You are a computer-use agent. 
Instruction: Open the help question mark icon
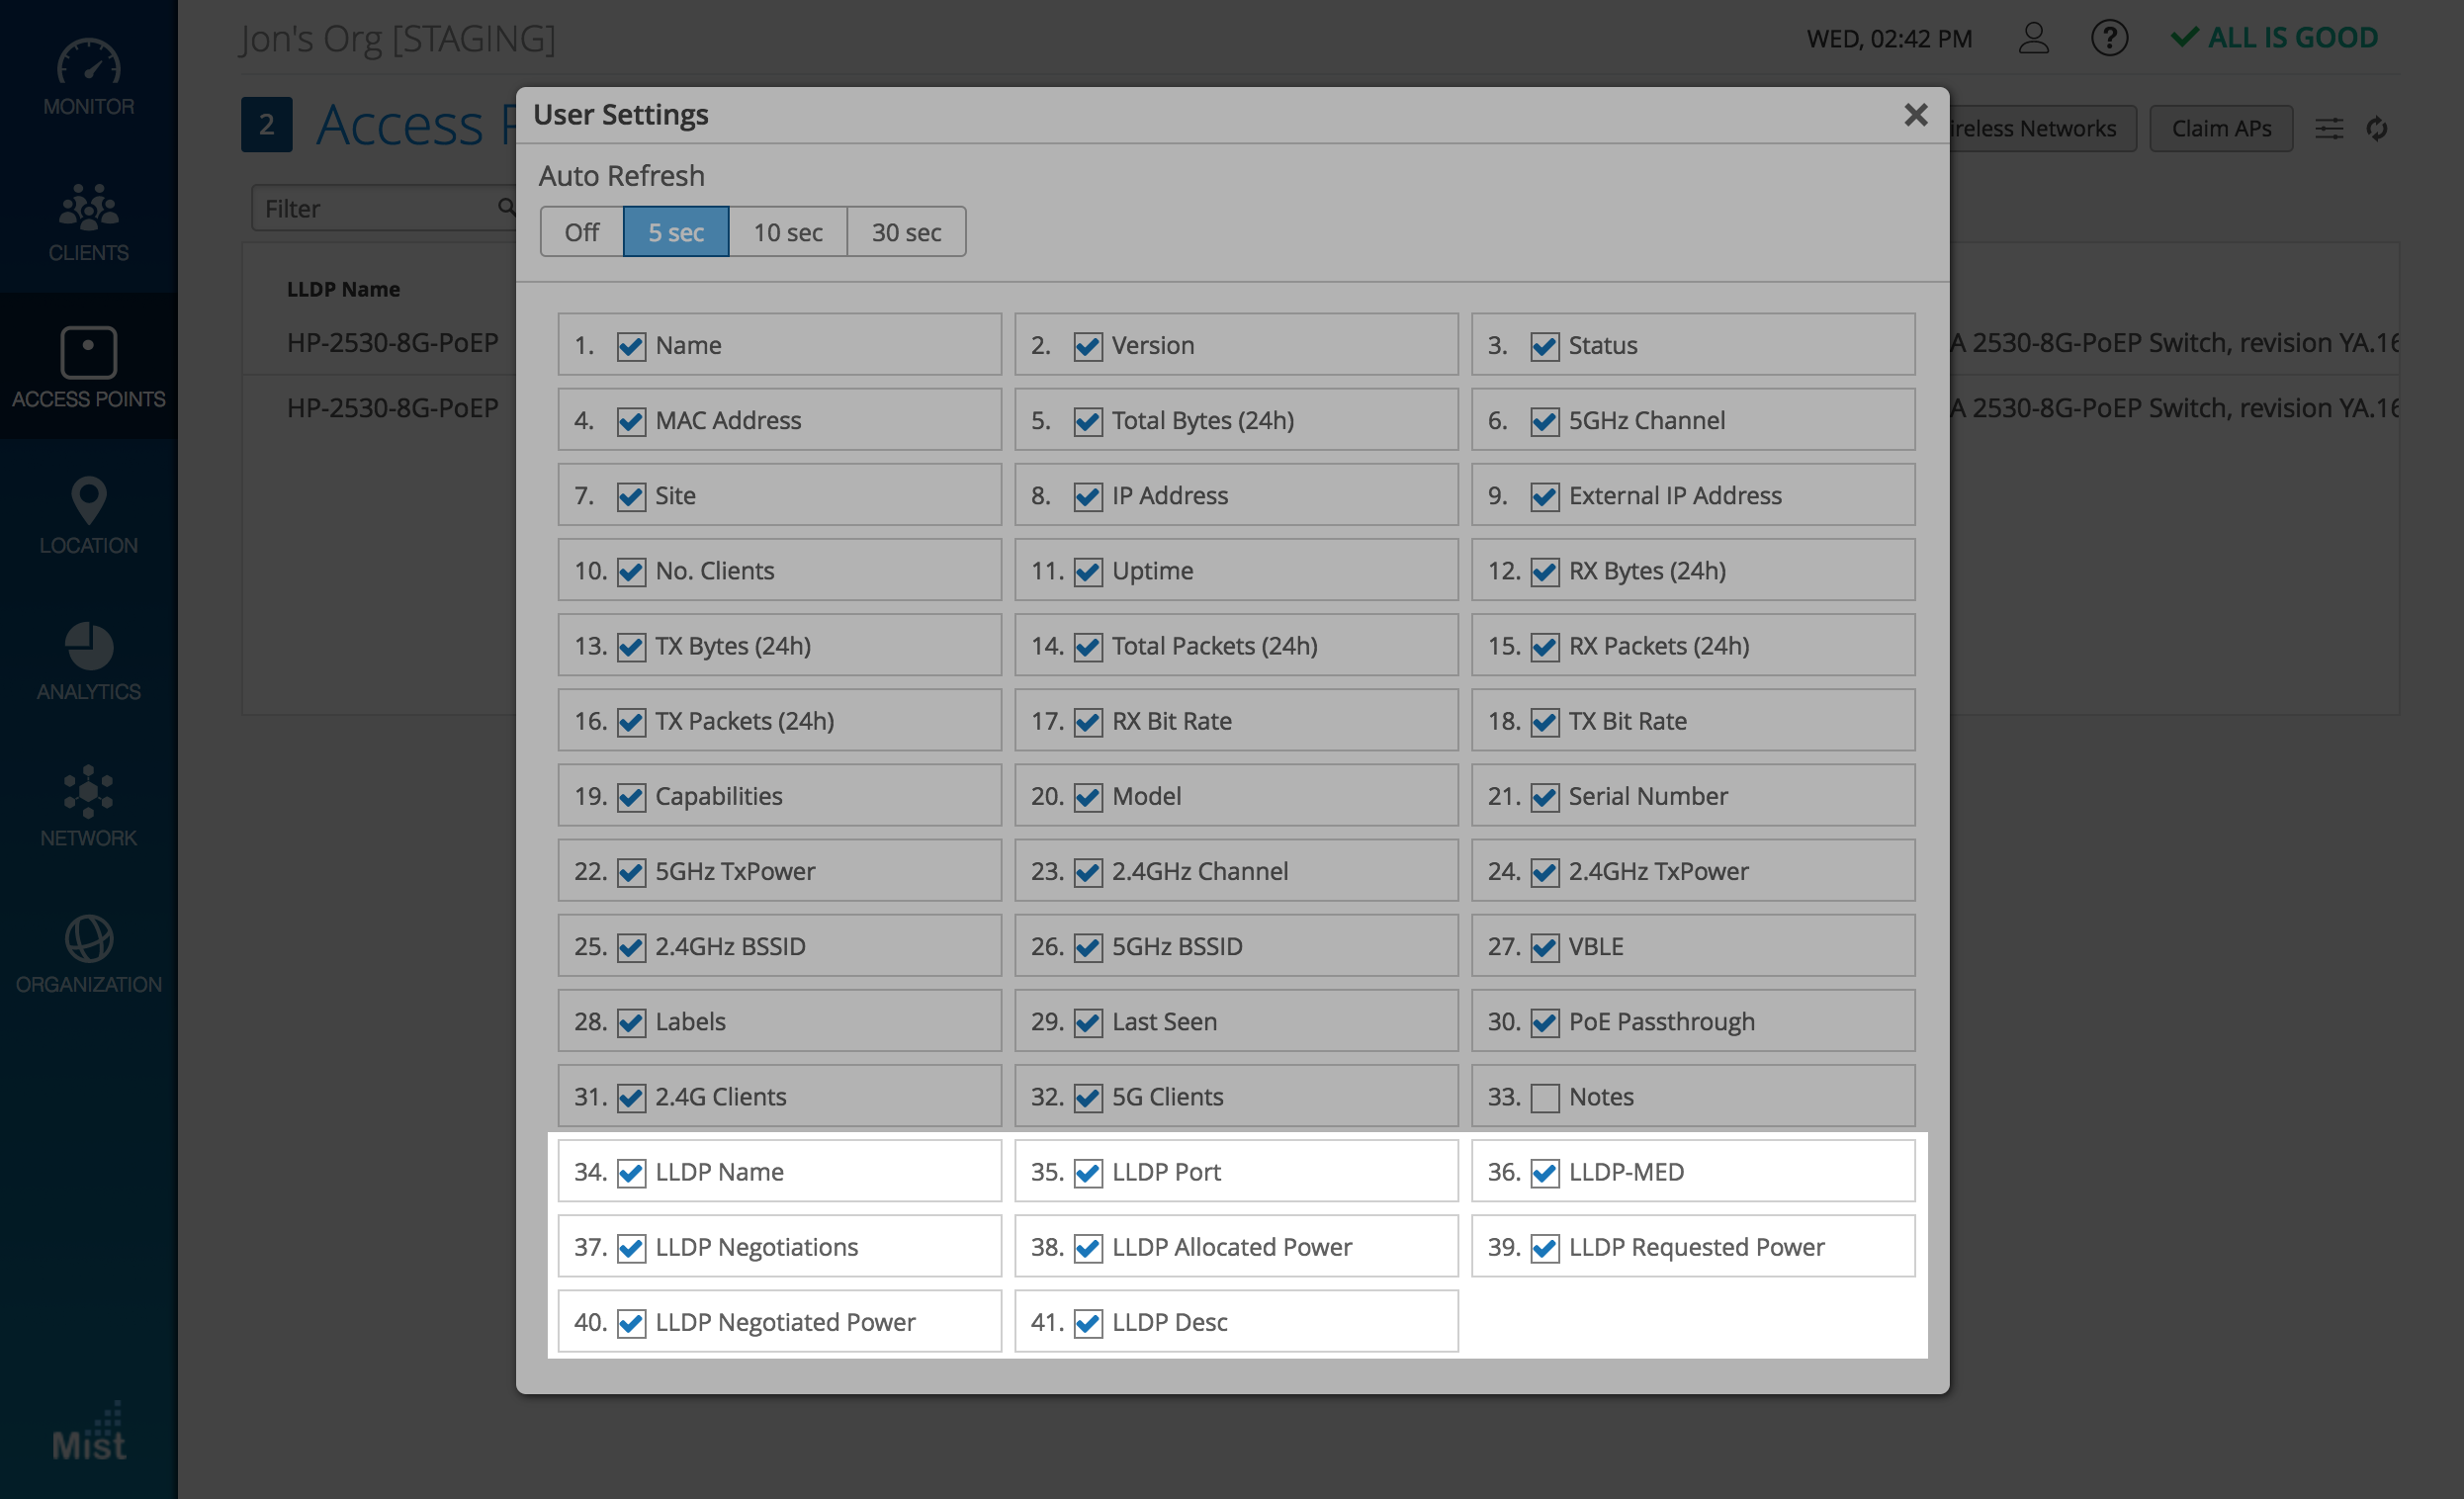point(2108,38)
